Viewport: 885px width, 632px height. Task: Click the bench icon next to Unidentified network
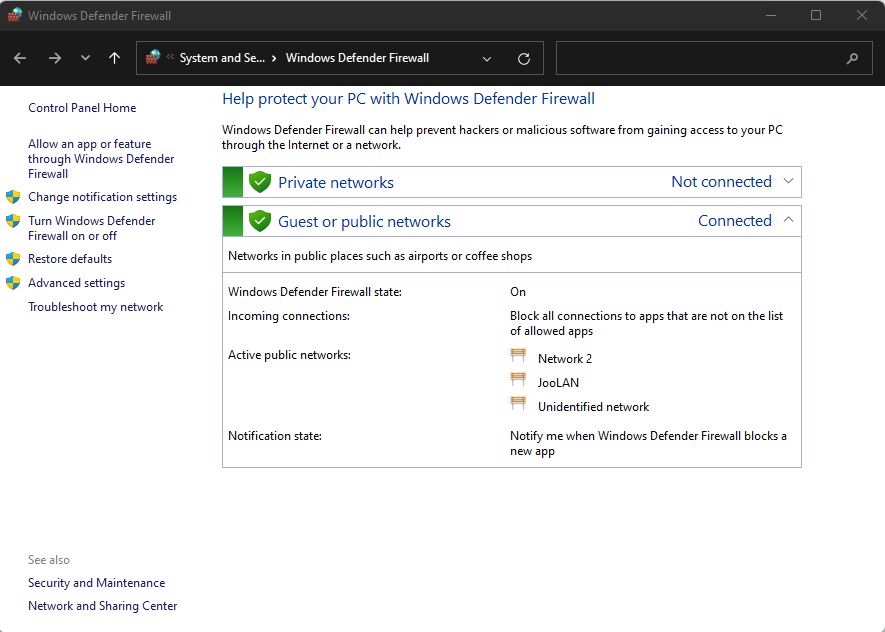tap(518, 403)
